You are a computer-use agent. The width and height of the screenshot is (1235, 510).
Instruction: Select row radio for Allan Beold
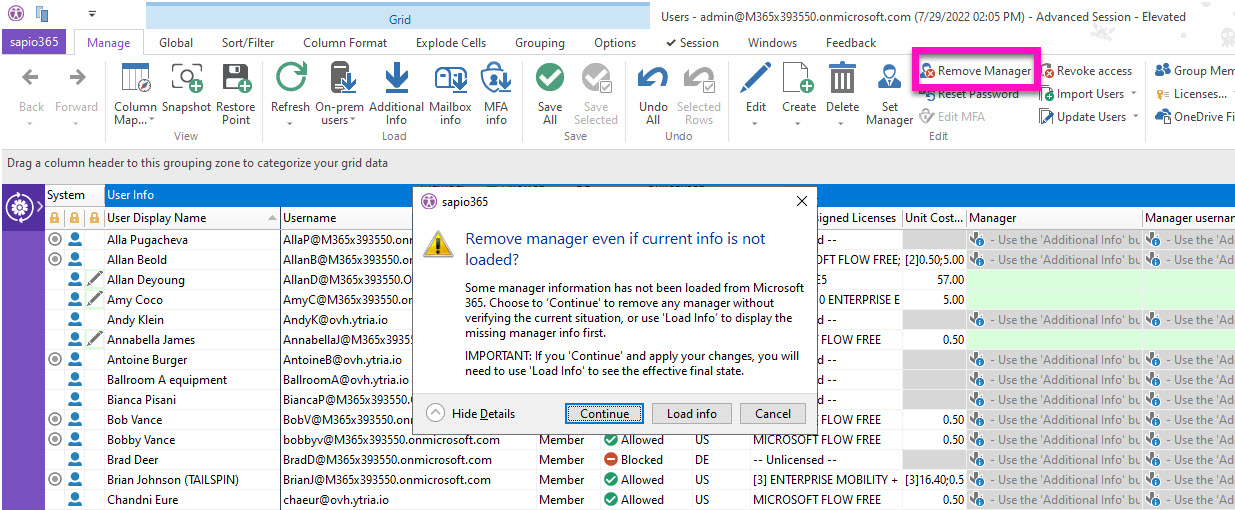point(55,260)
